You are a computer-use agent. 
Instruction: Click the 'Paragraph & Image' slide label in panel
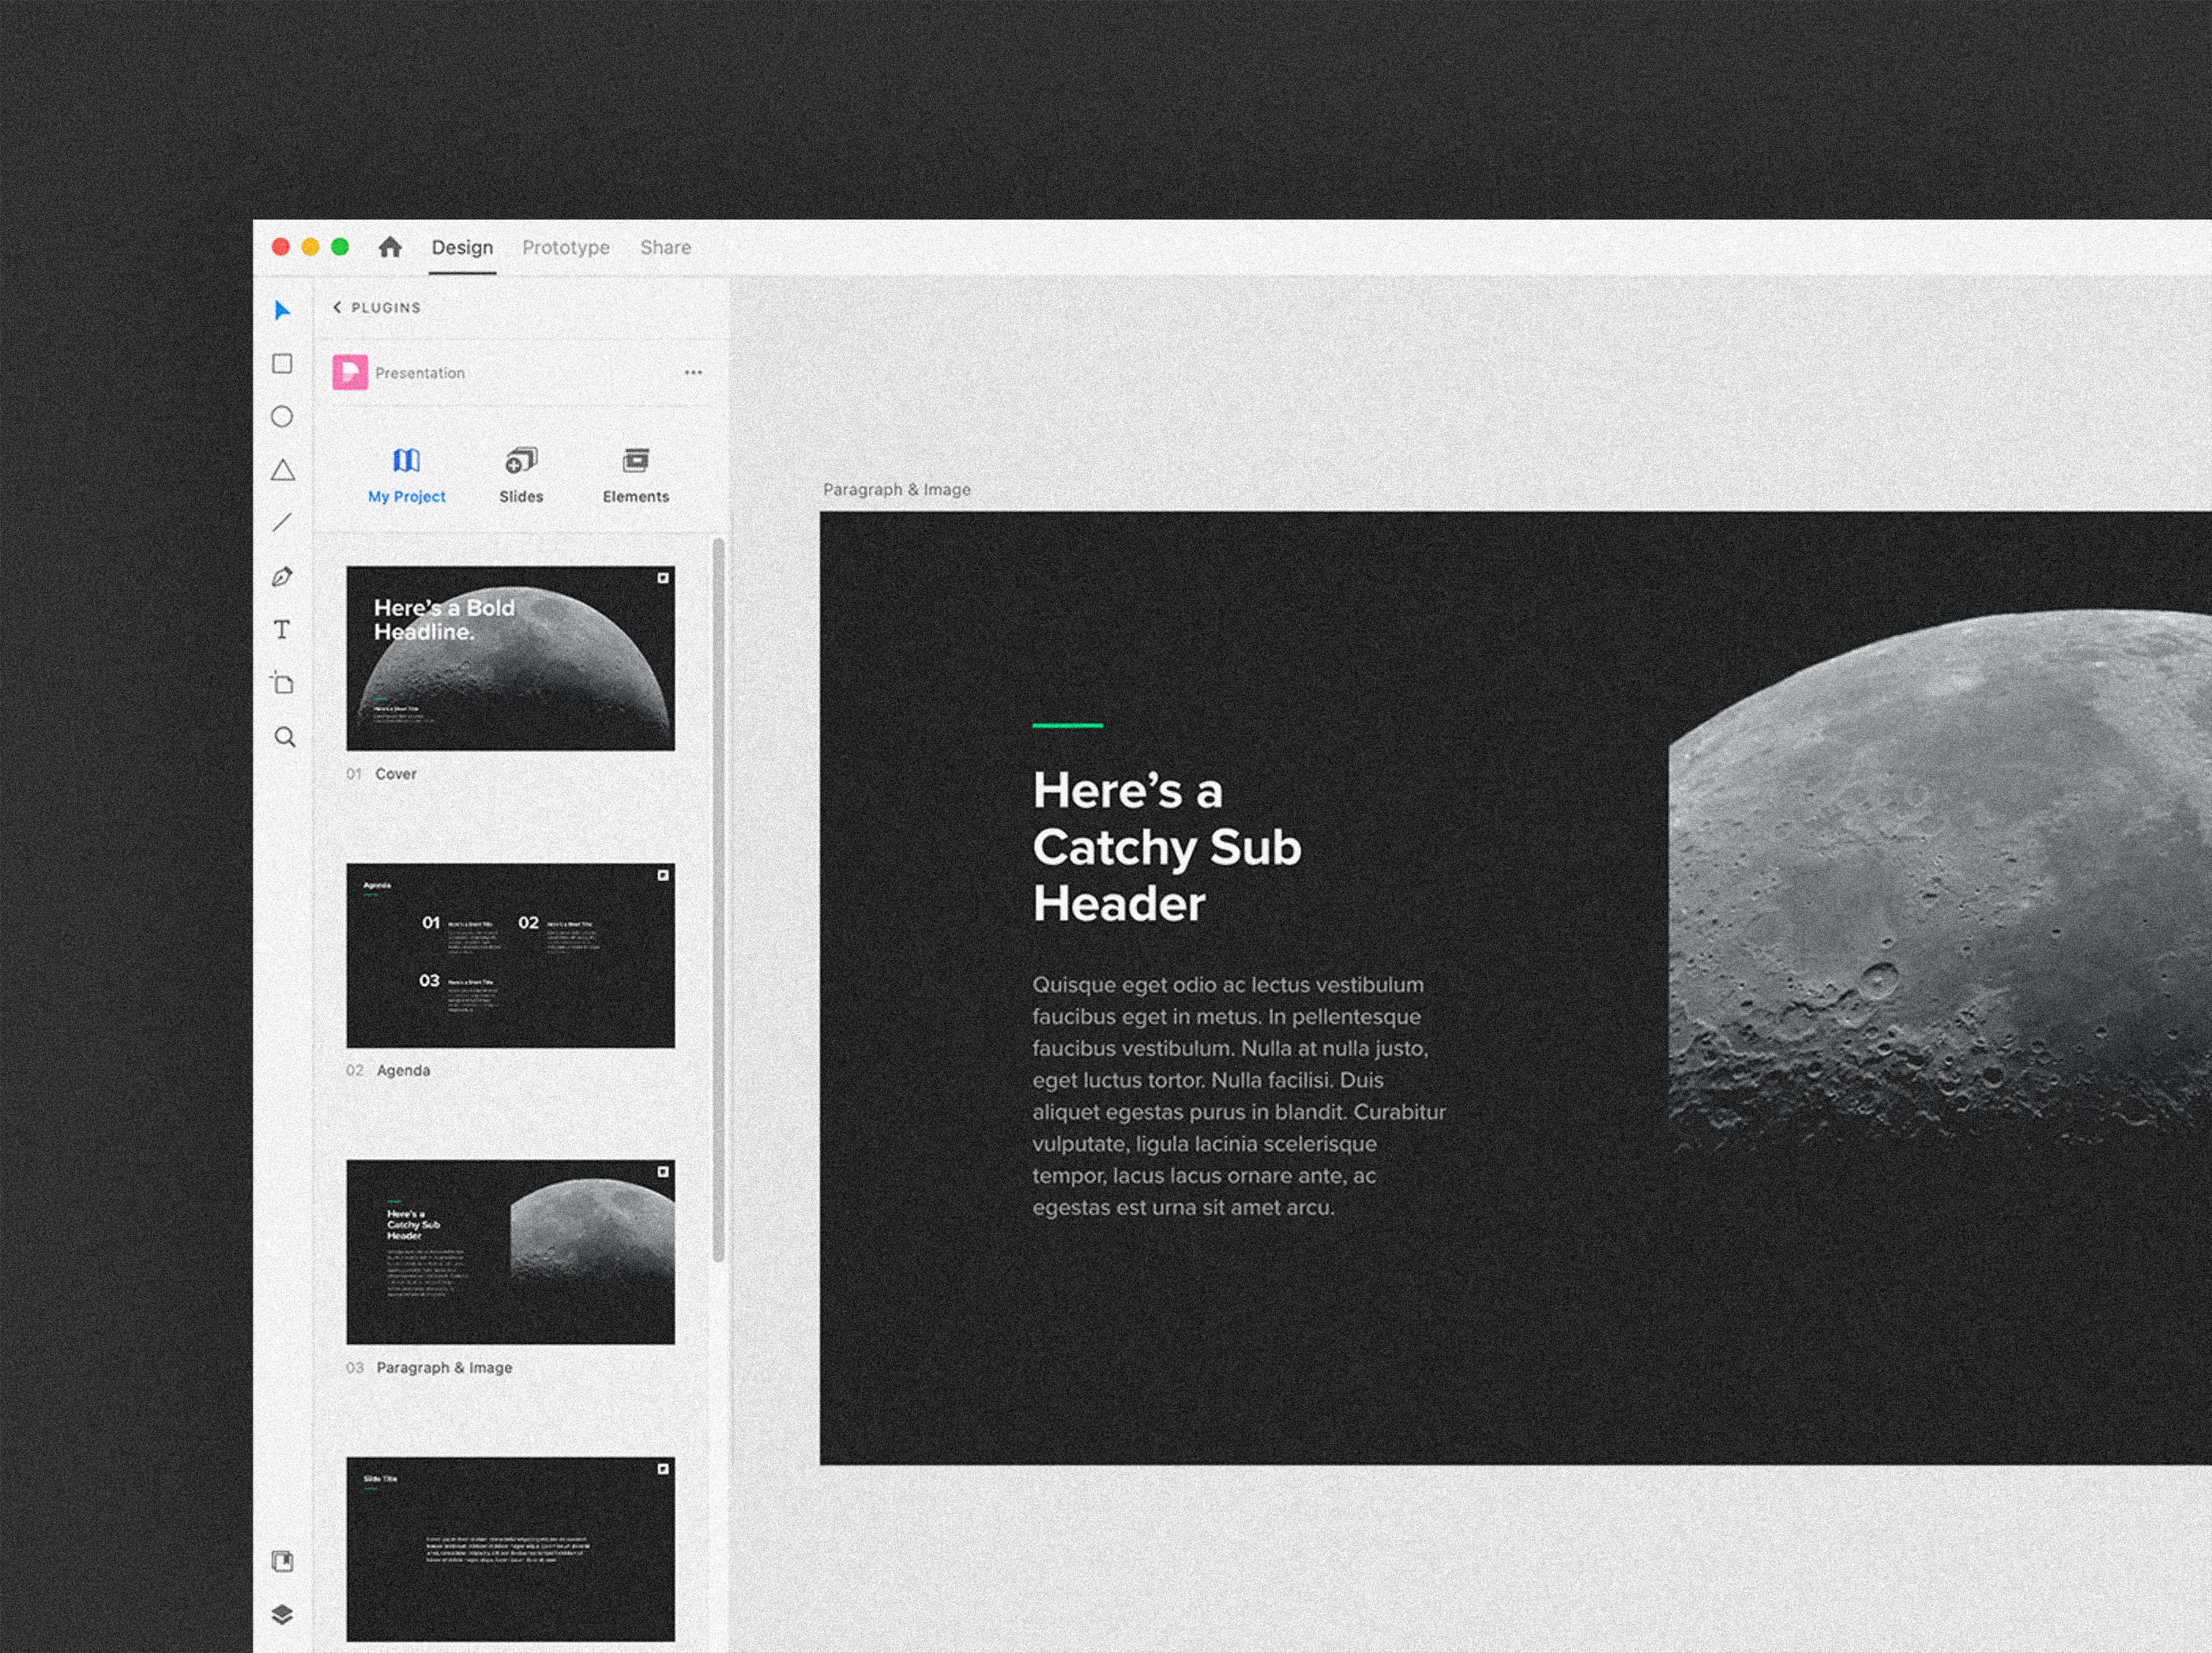[x=444, y=1367]
